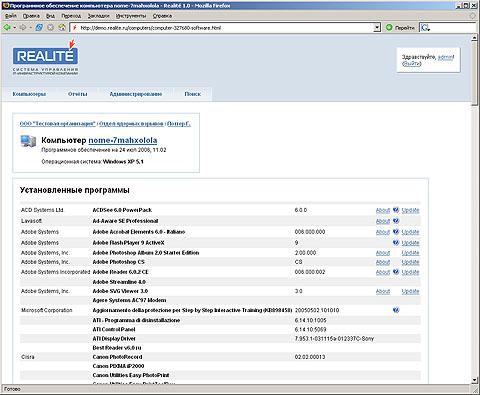Open the Переход menu

(71, 16)
